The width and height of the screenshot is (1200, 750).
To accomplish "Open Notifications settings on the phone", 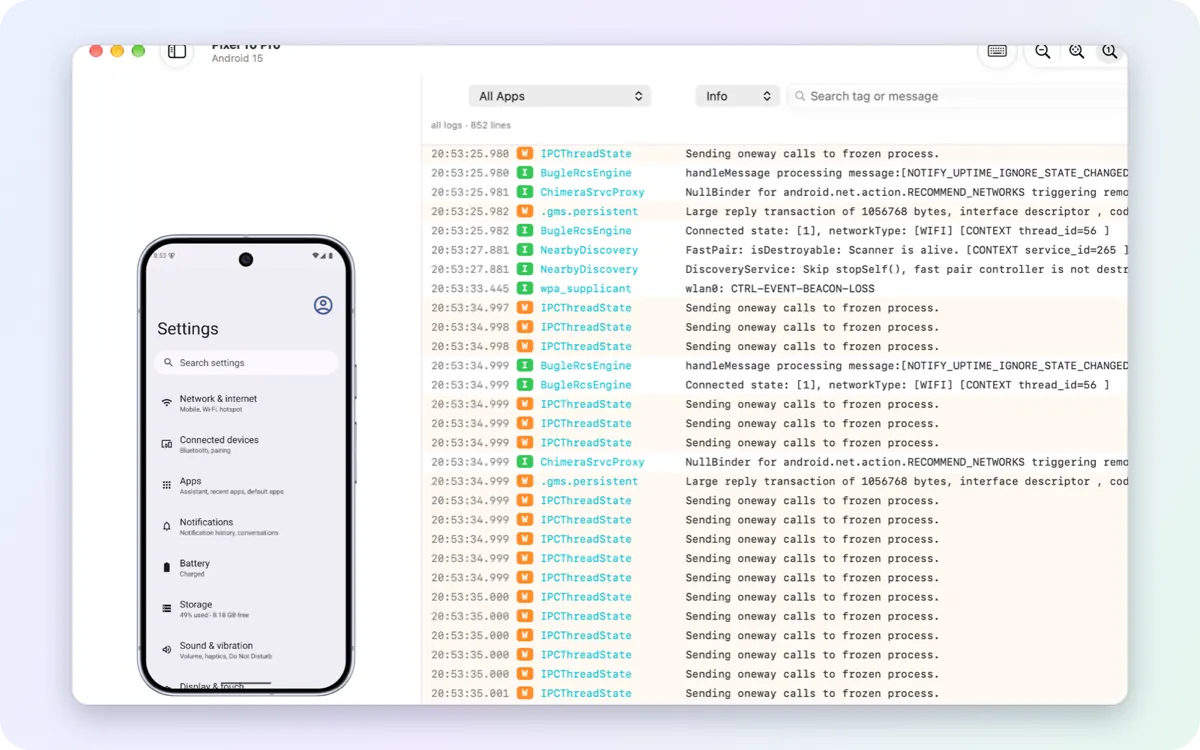I will click(246, 526).
